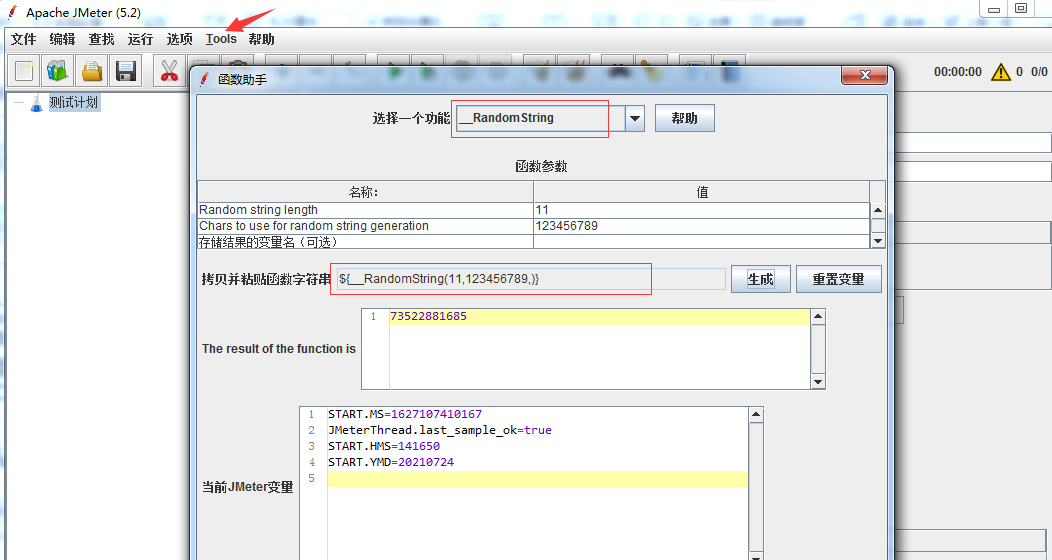Click the Open file folder icon
Screen dimensions: 1052x560
[92, 70]
